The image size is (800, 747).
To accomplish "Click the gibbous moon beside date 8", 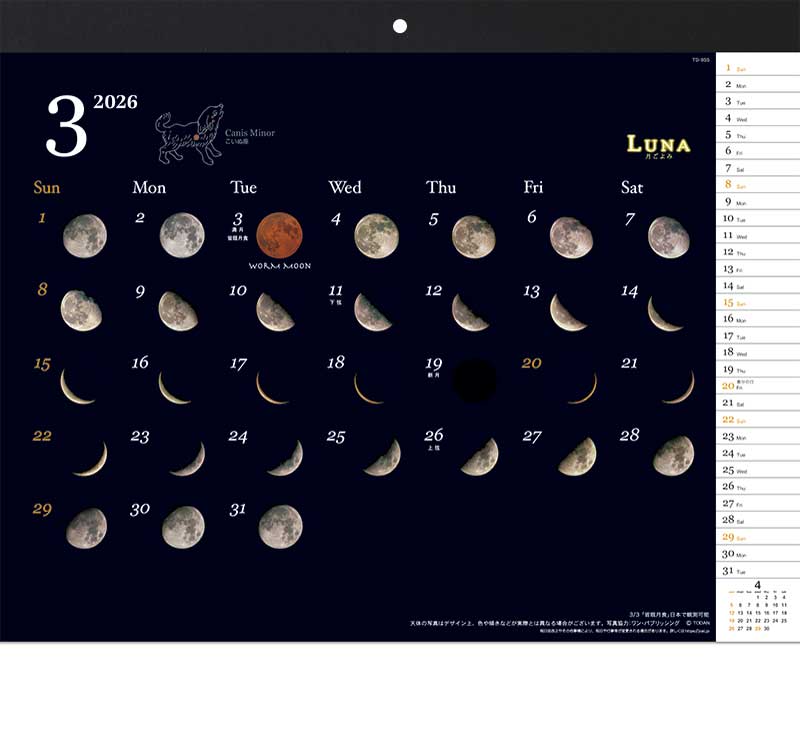I will pyautogui.click(x=81, y=311).
